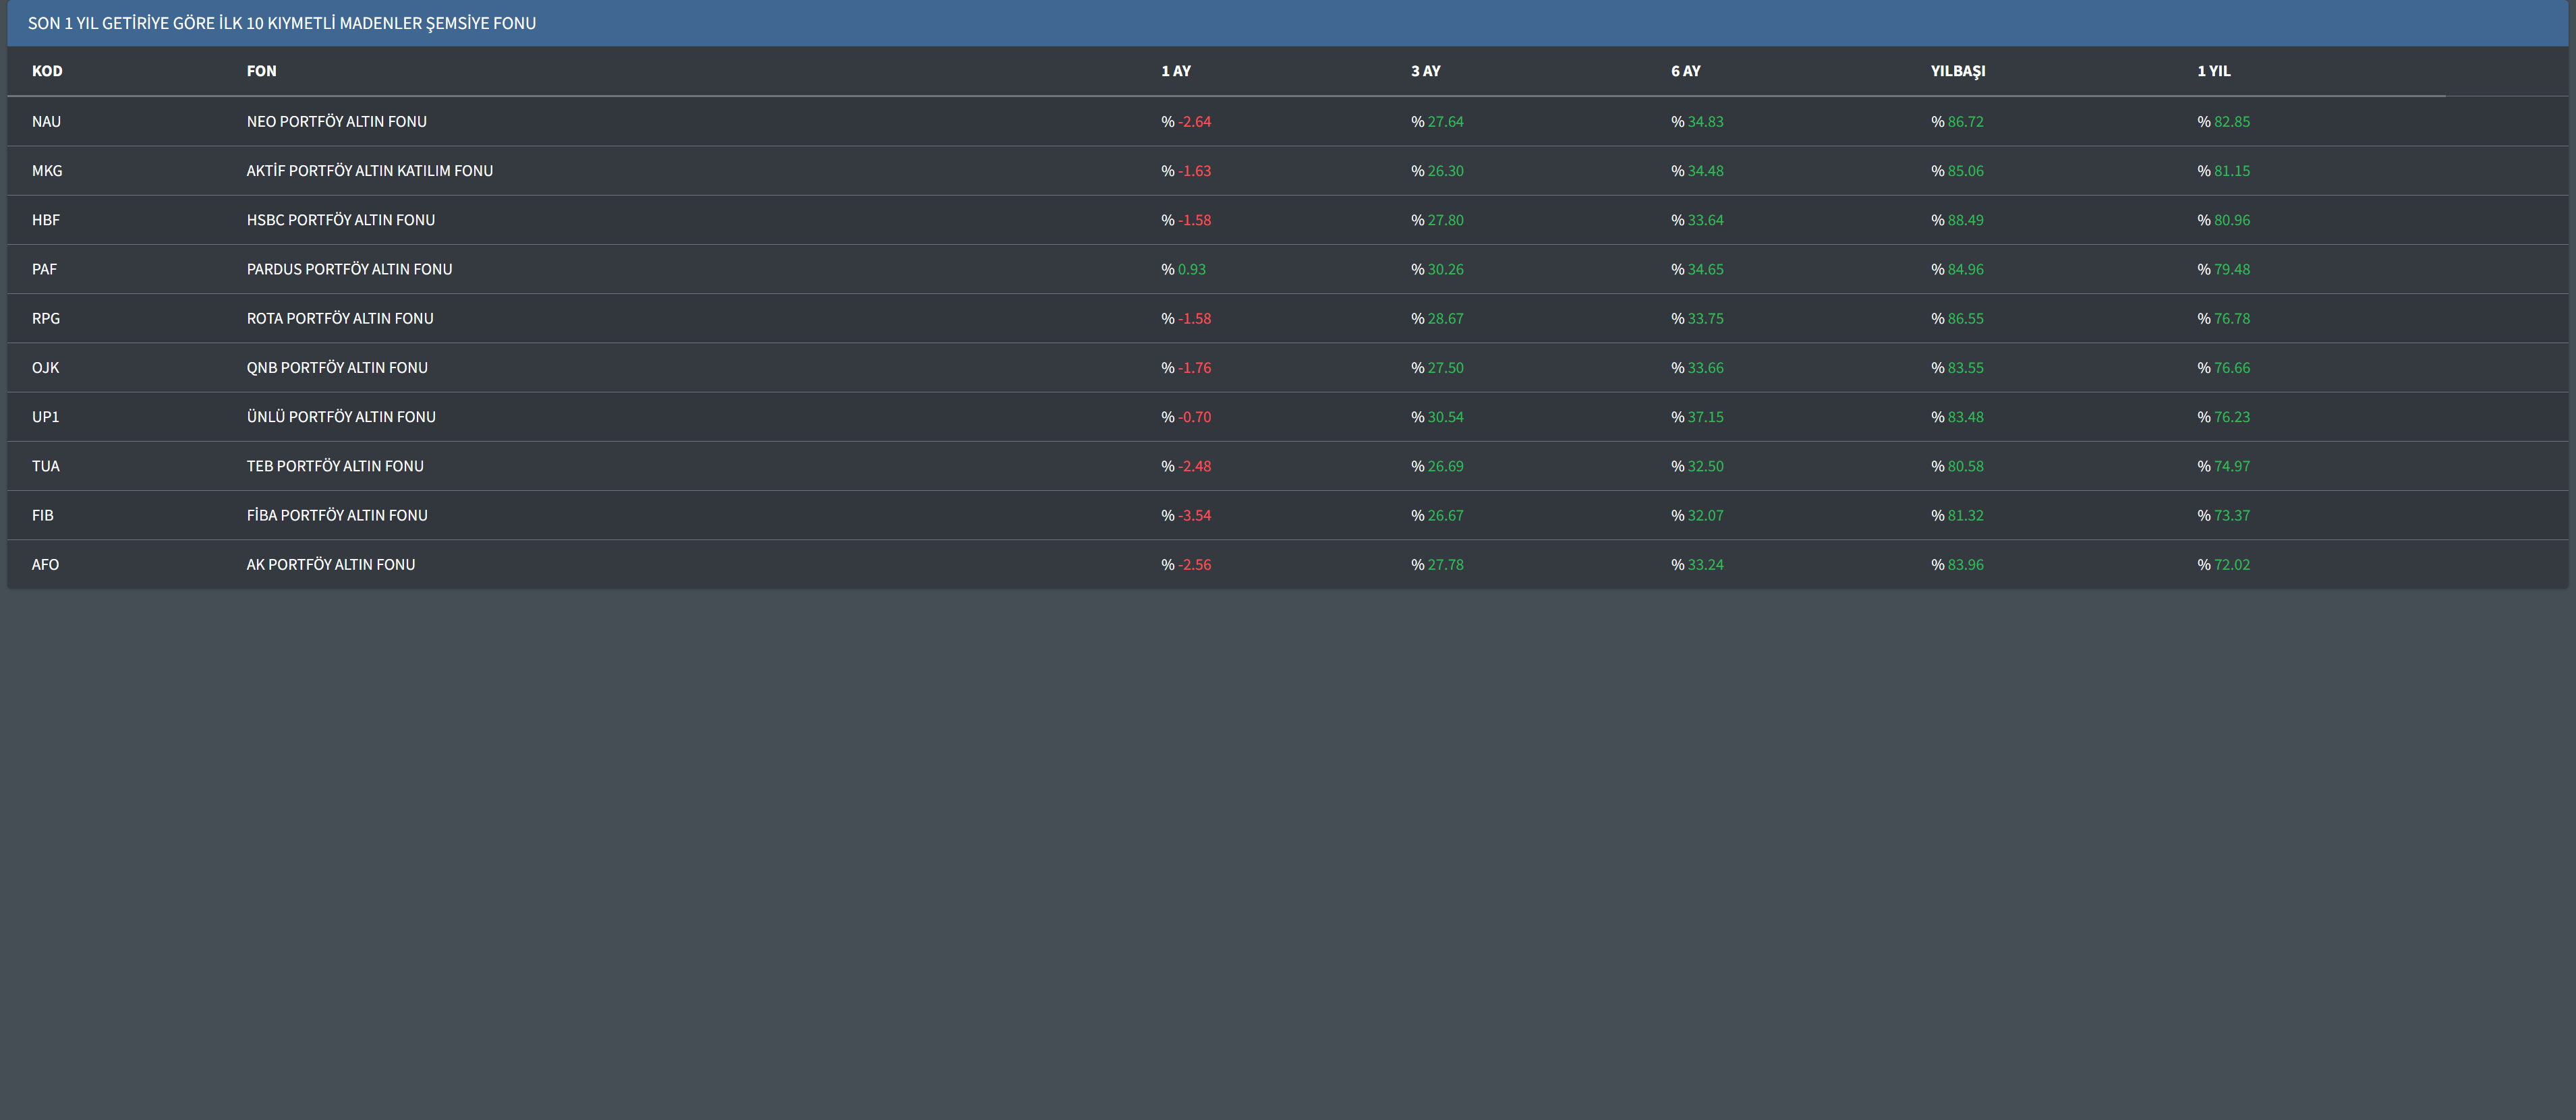The height and width of the screenshot is (1120, 2576).
Task: Click the NAU fund code
Action: point(46,122)
